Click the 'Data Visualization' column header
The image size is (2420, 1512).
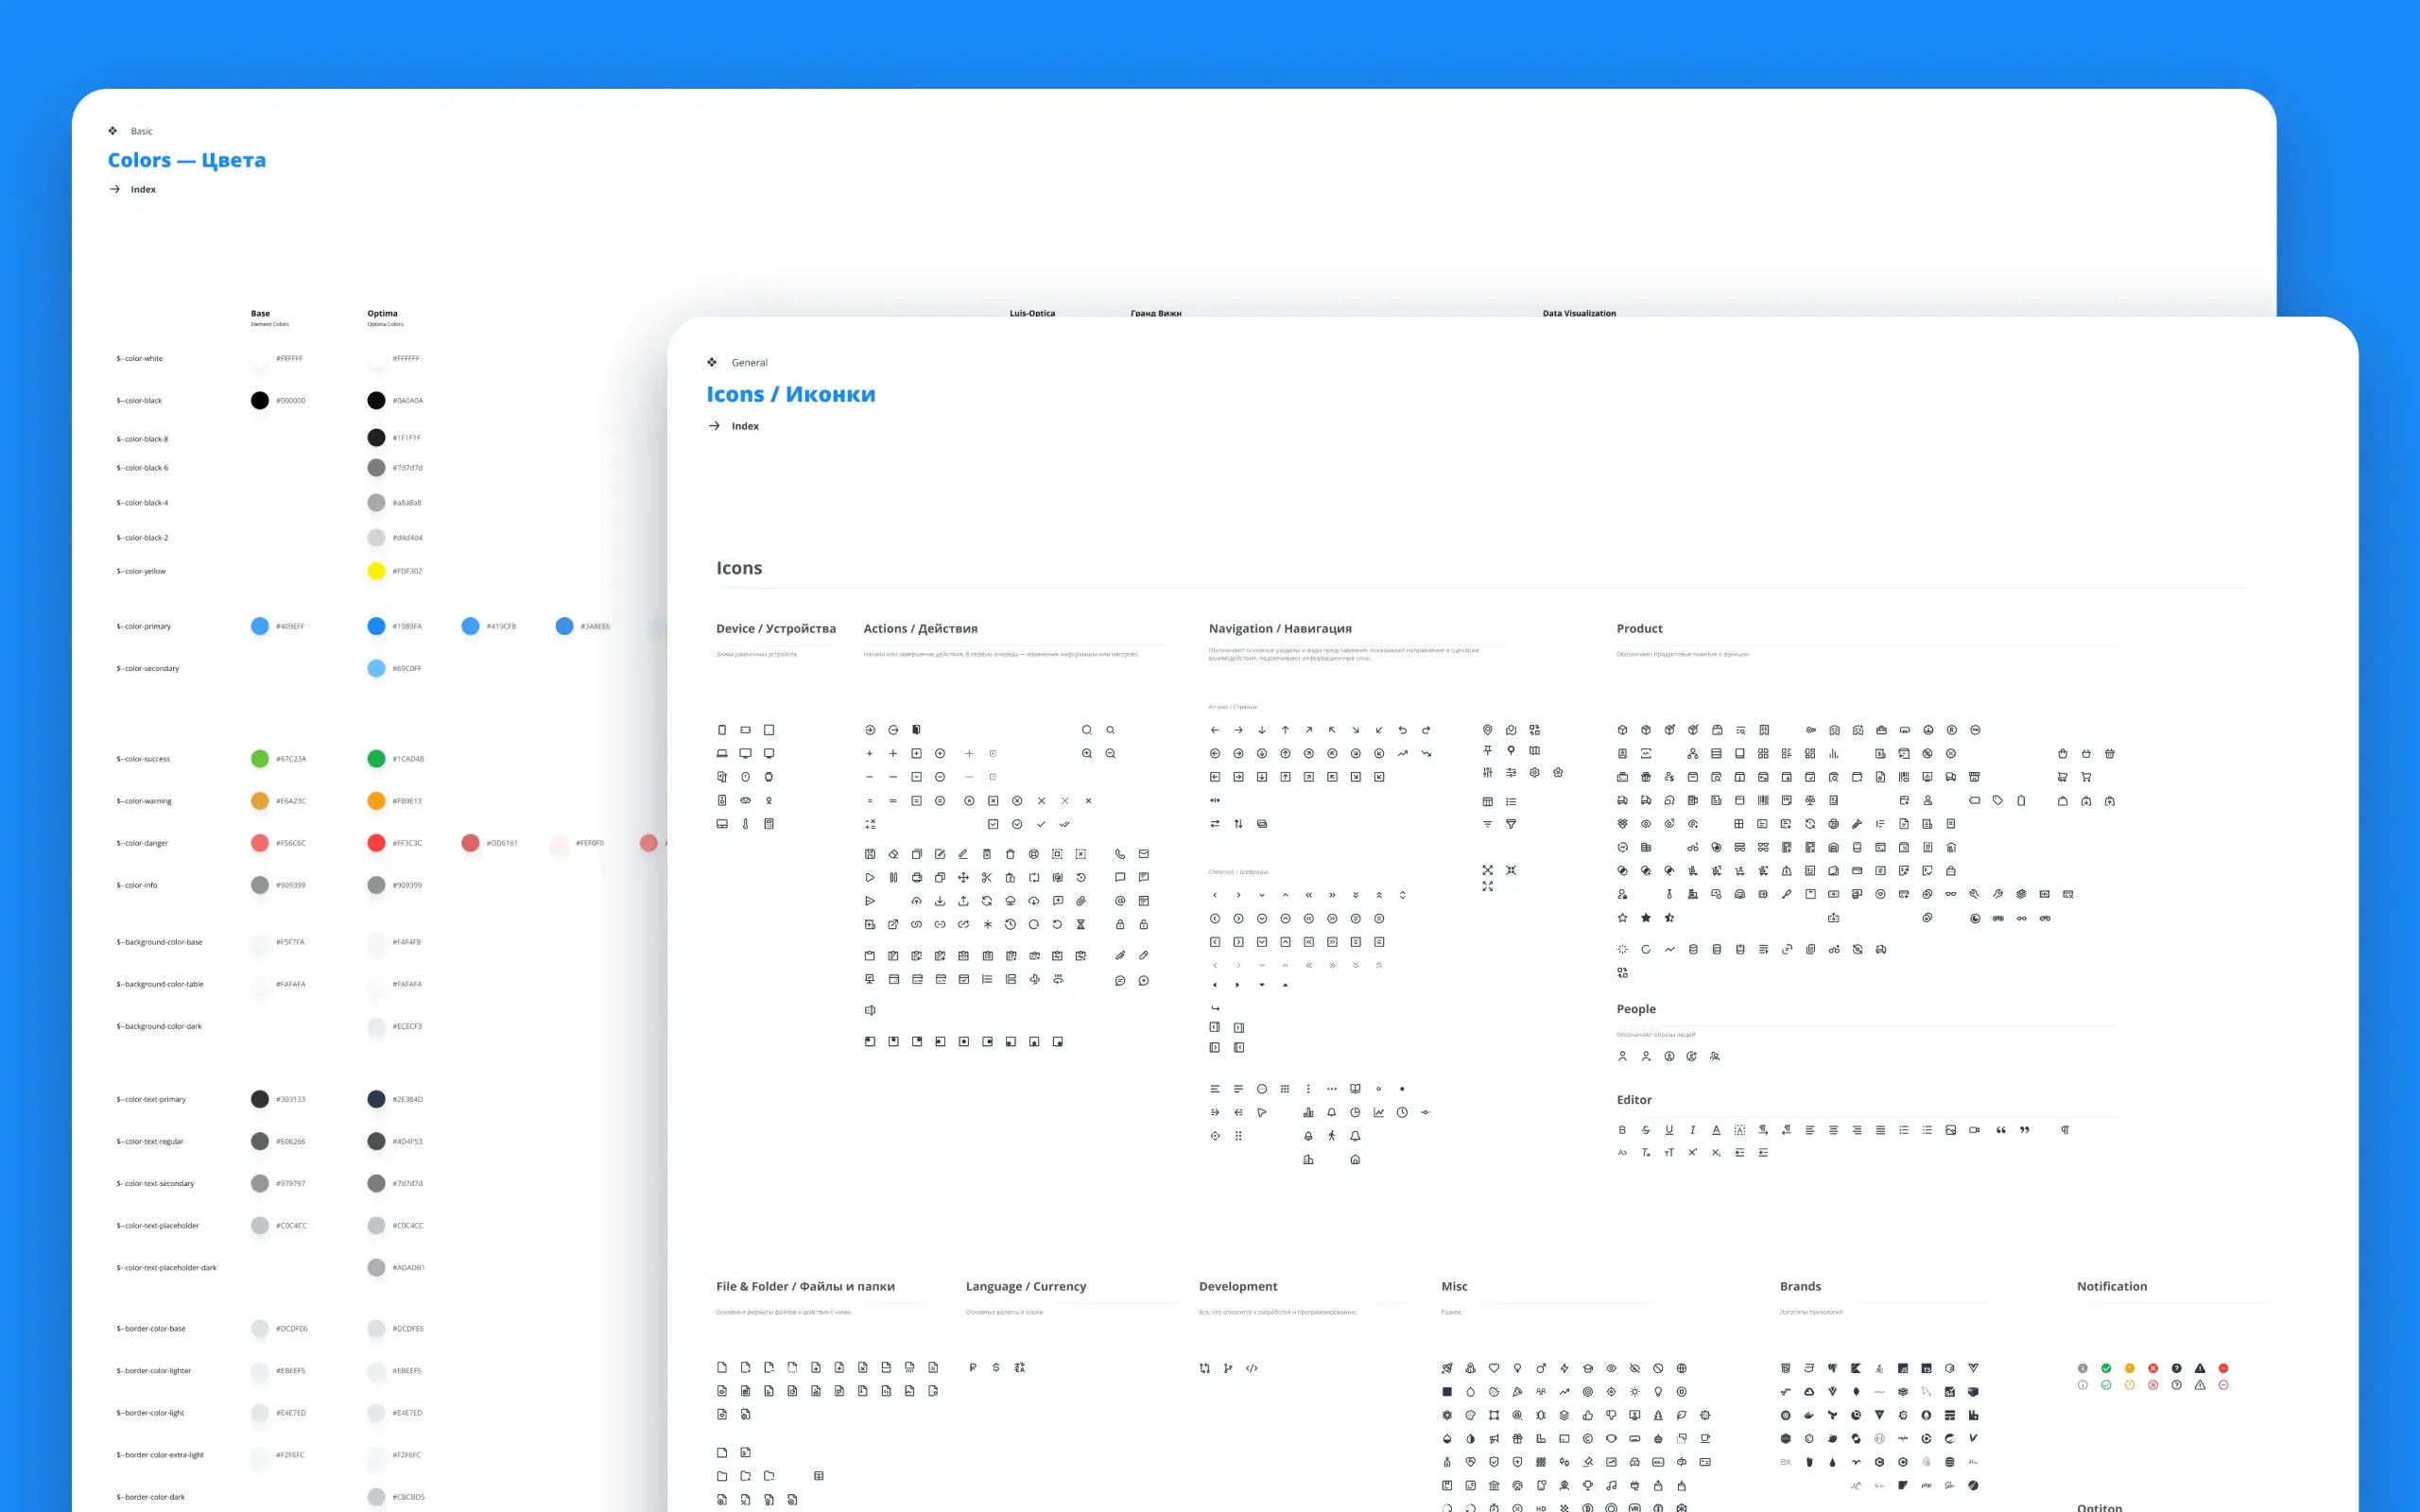click(1579, 313)
